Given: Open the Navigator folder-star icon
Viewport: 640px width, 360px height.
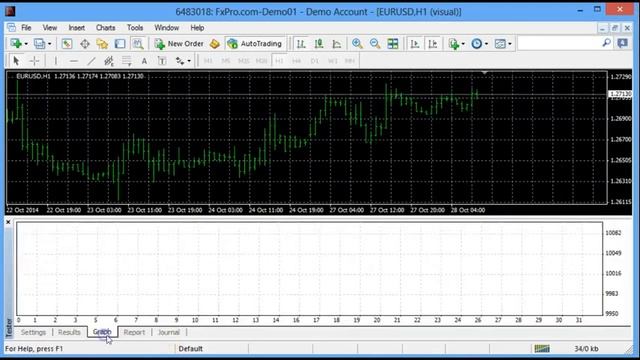Looking at the screenshot, I should pos(102,44).
